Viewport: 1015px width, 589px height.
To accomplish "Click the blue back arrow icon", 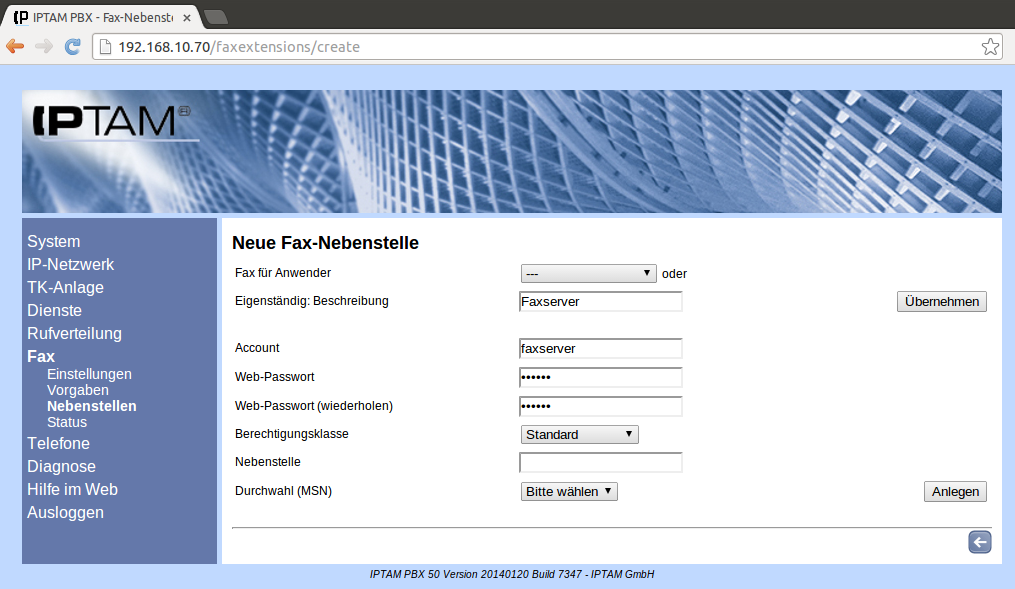I will point(979,542).
